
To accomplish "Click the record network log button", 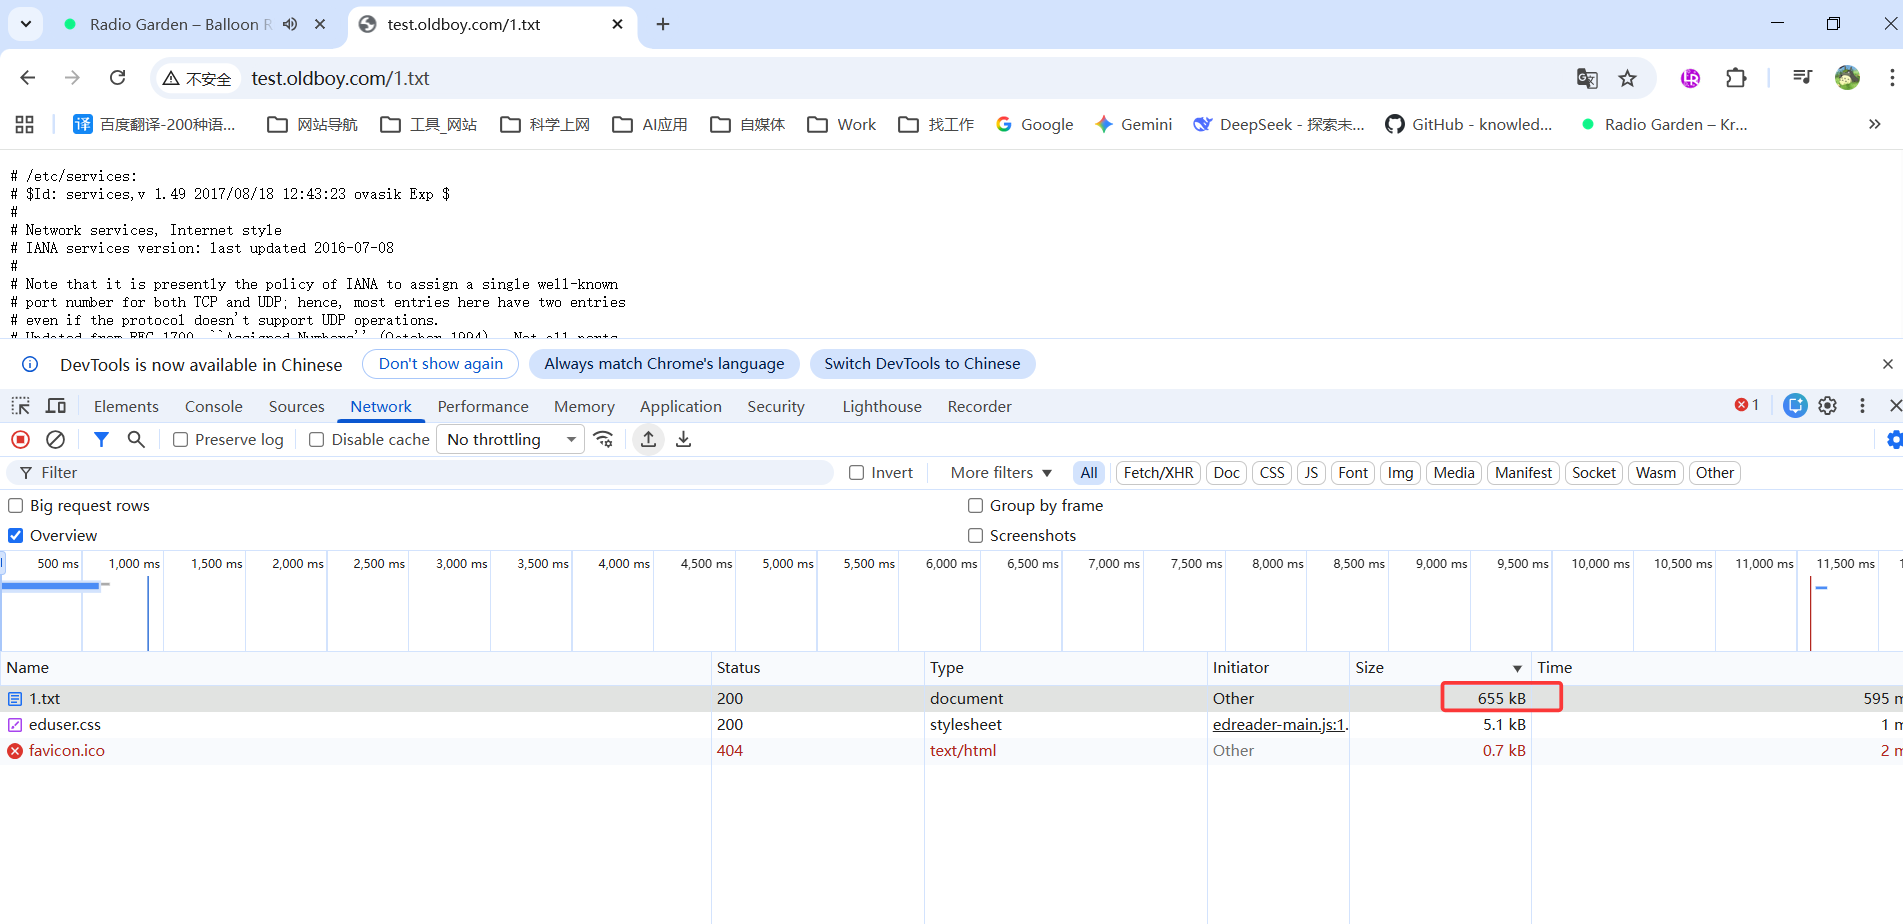I will pyautogui.click(x=20, y=439).
